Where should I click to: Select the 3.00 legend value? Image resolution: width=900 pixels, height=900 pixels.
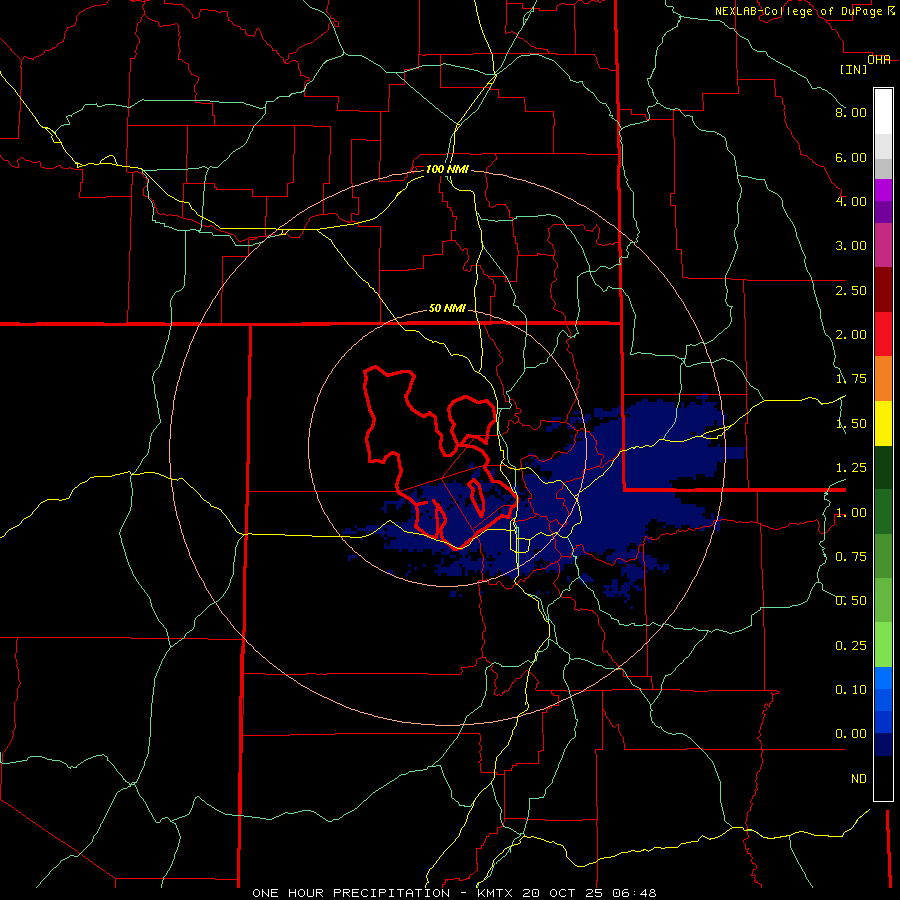point(851,246)
